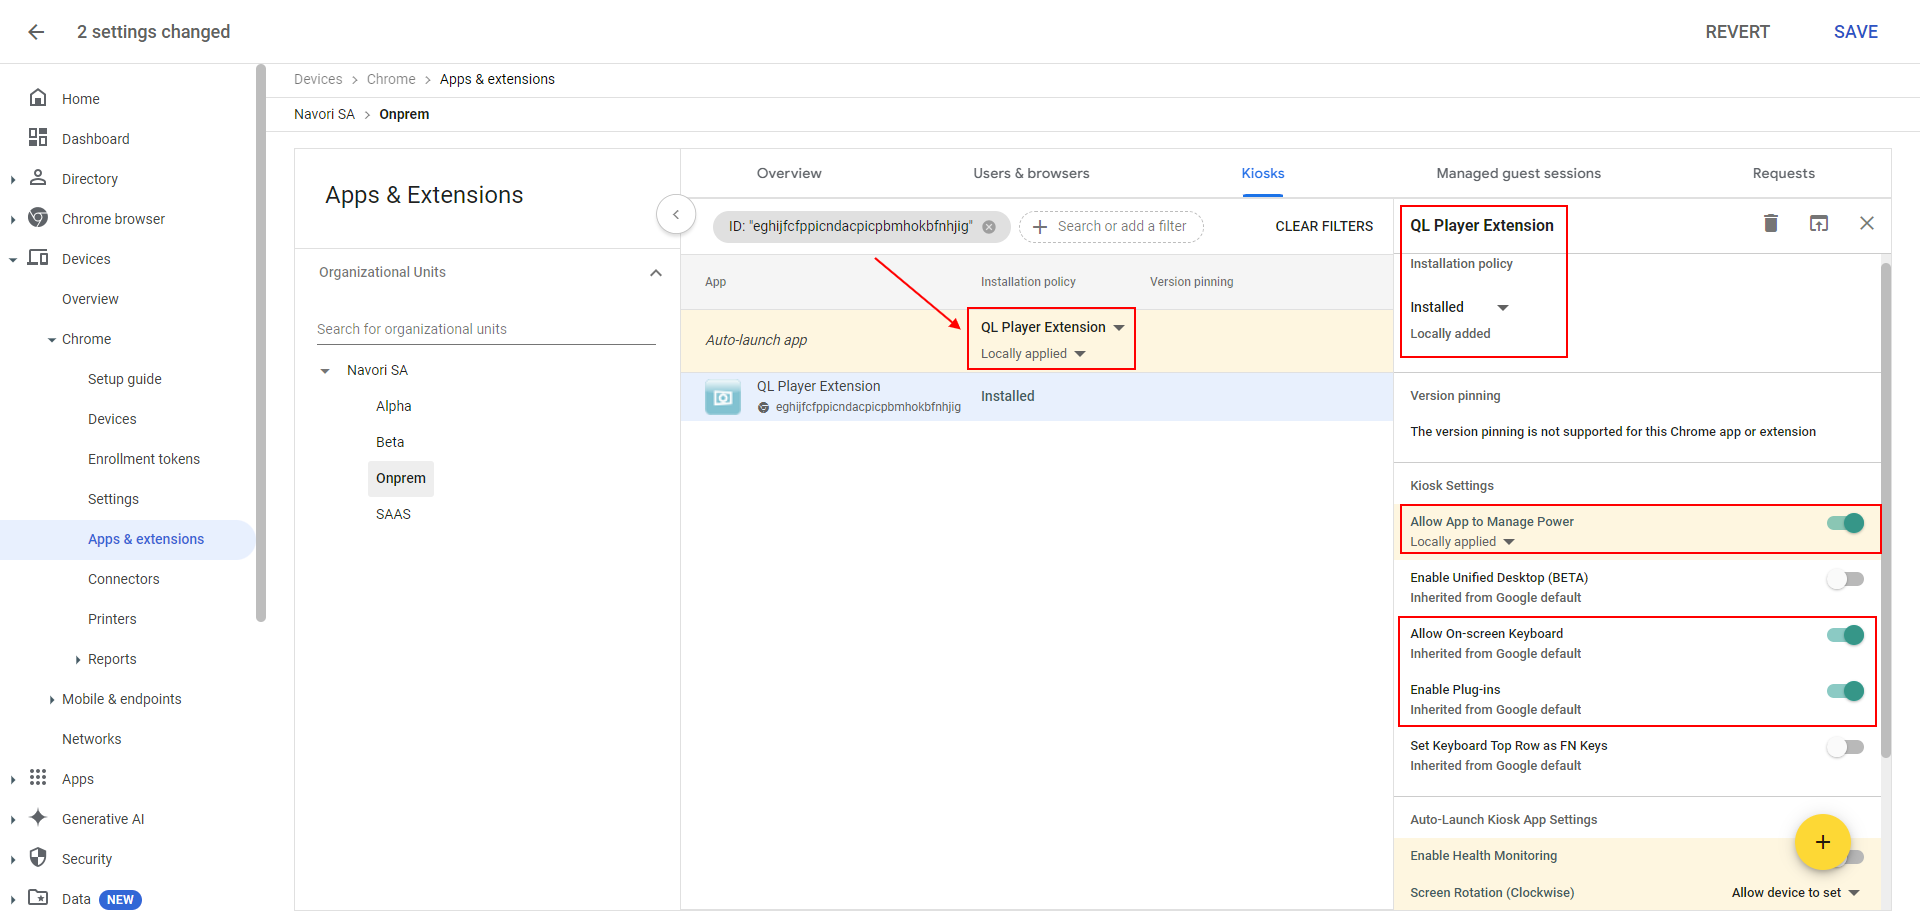Switch to the Overview tab

coord(789,173)
